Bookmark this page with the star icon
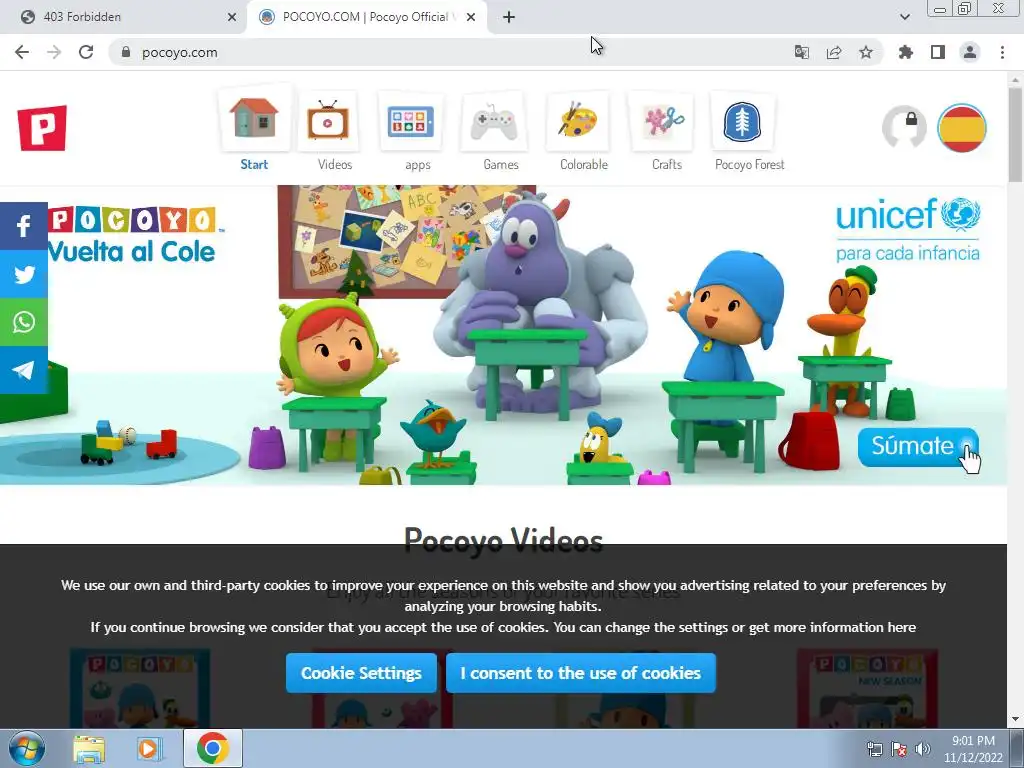The image size is (1024, 768). point(866,52)
